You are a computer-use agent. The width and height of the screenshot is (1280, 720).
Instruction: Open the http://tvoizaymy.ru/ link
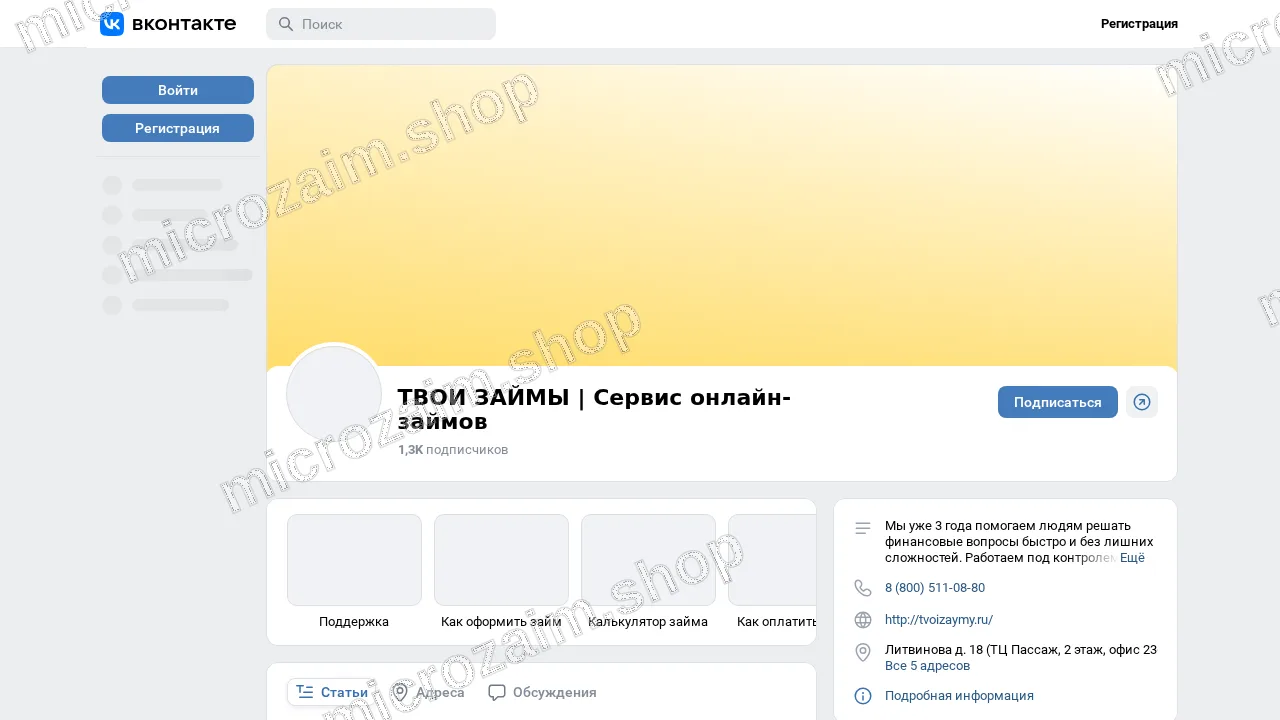point(939,620)
